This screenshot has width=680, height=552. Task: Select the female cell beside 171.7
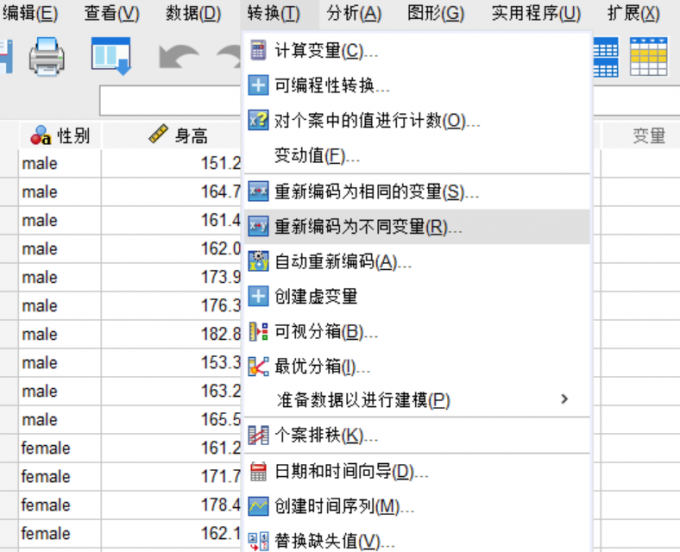[60, 477]
